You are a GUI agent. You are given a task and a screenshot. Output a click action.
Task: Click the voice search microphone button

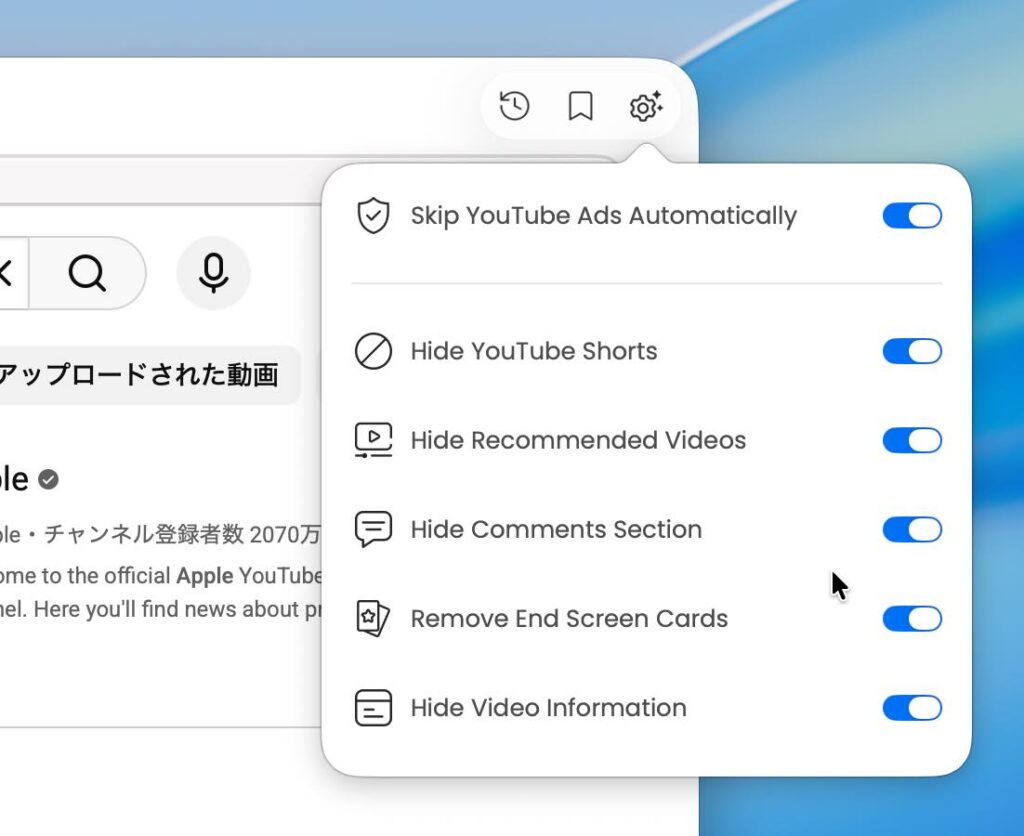(x=214, y=272)
